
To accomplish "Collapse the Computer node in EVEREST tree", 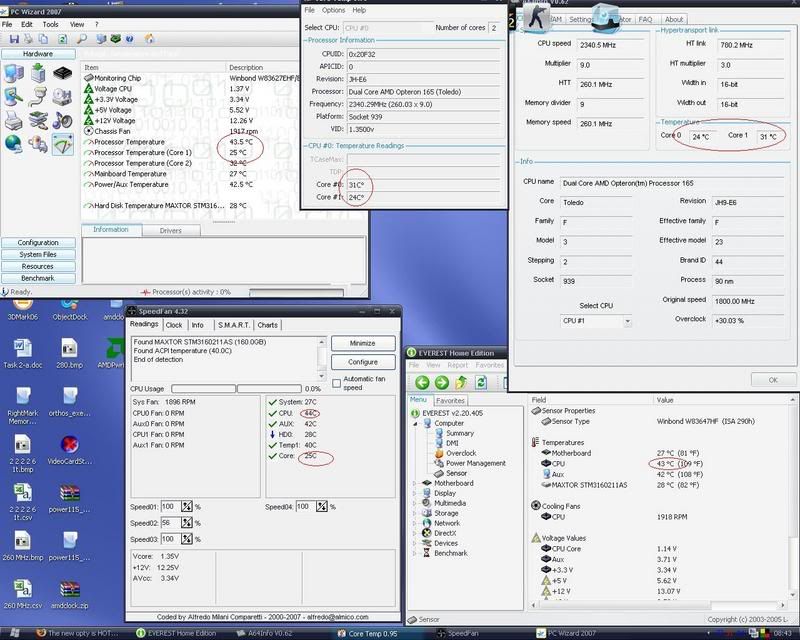I will tap(415, 423).
